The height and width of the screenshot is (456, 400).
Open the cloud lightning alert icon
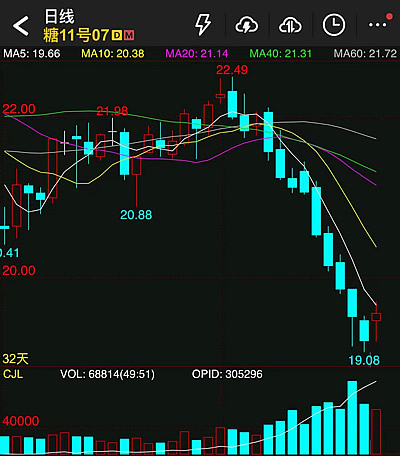(247, 25)
